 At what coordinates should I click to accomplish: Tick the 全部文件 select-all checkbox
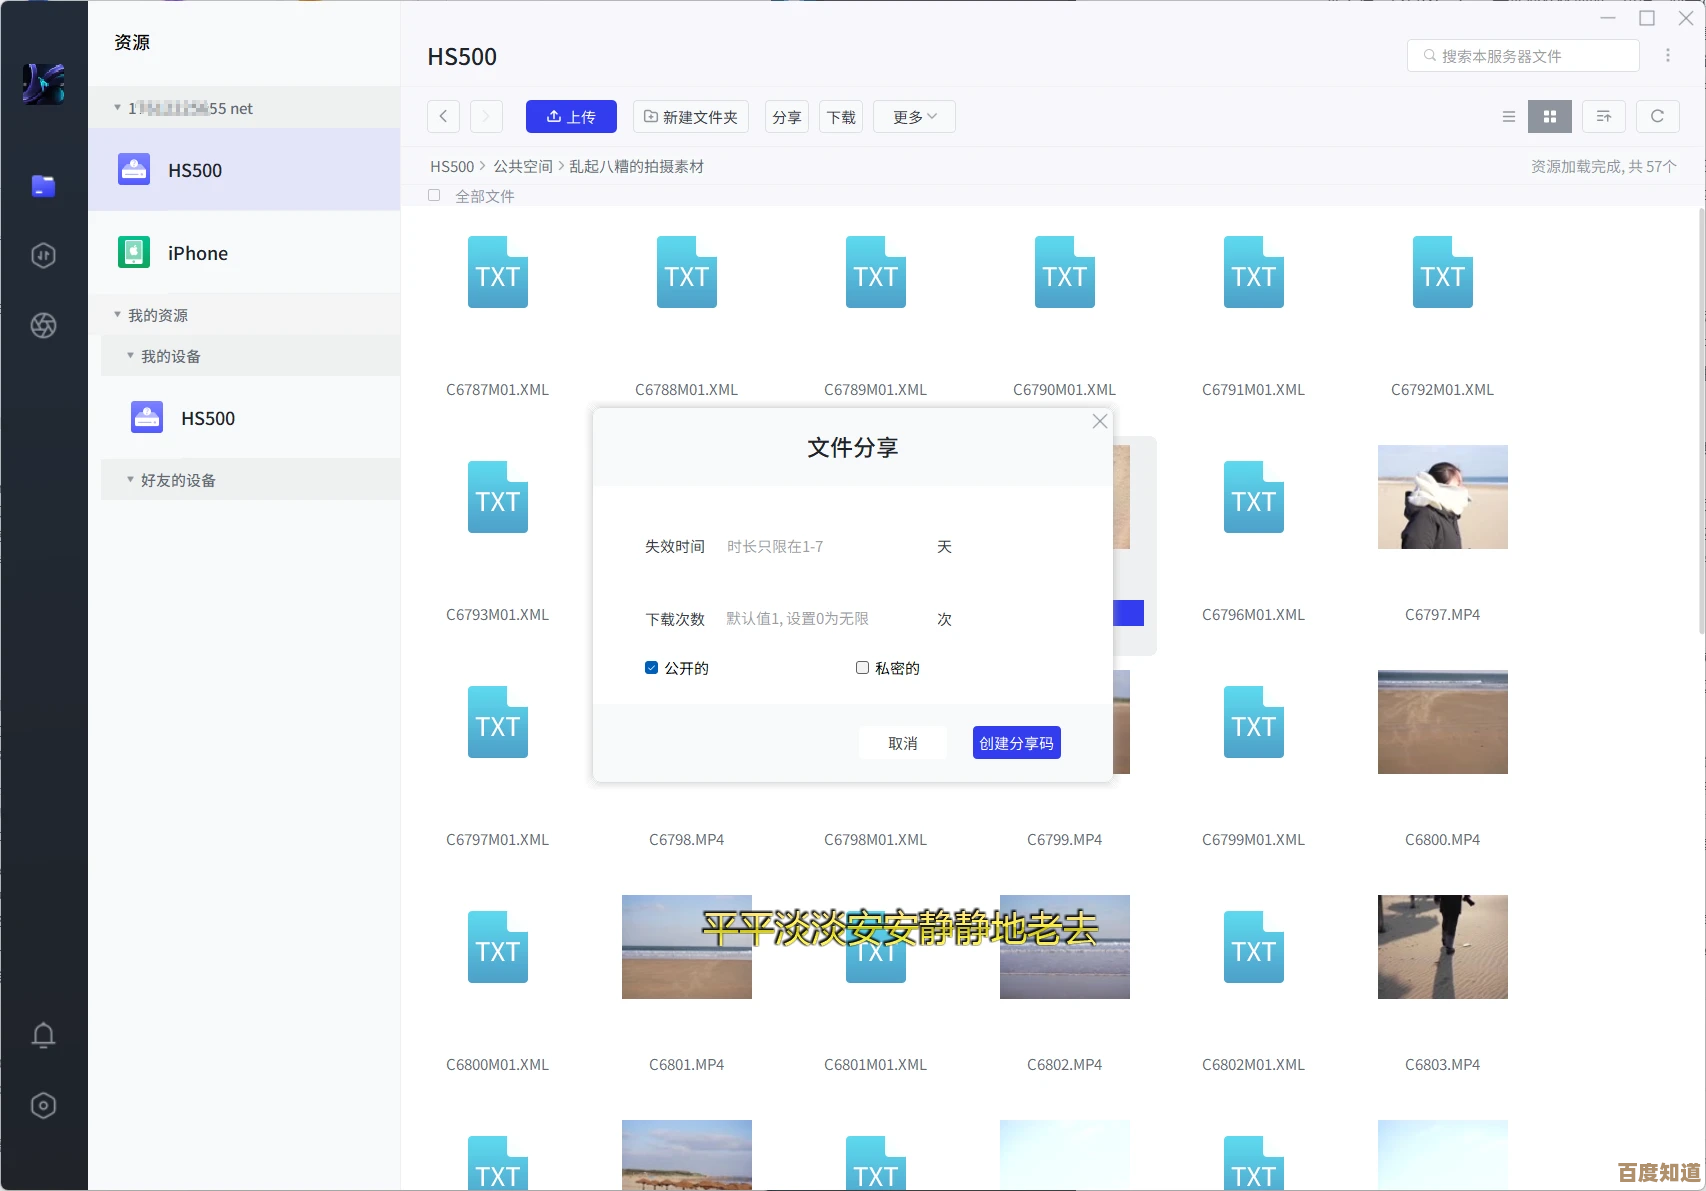pyautogui.click(x=434, y=196)
